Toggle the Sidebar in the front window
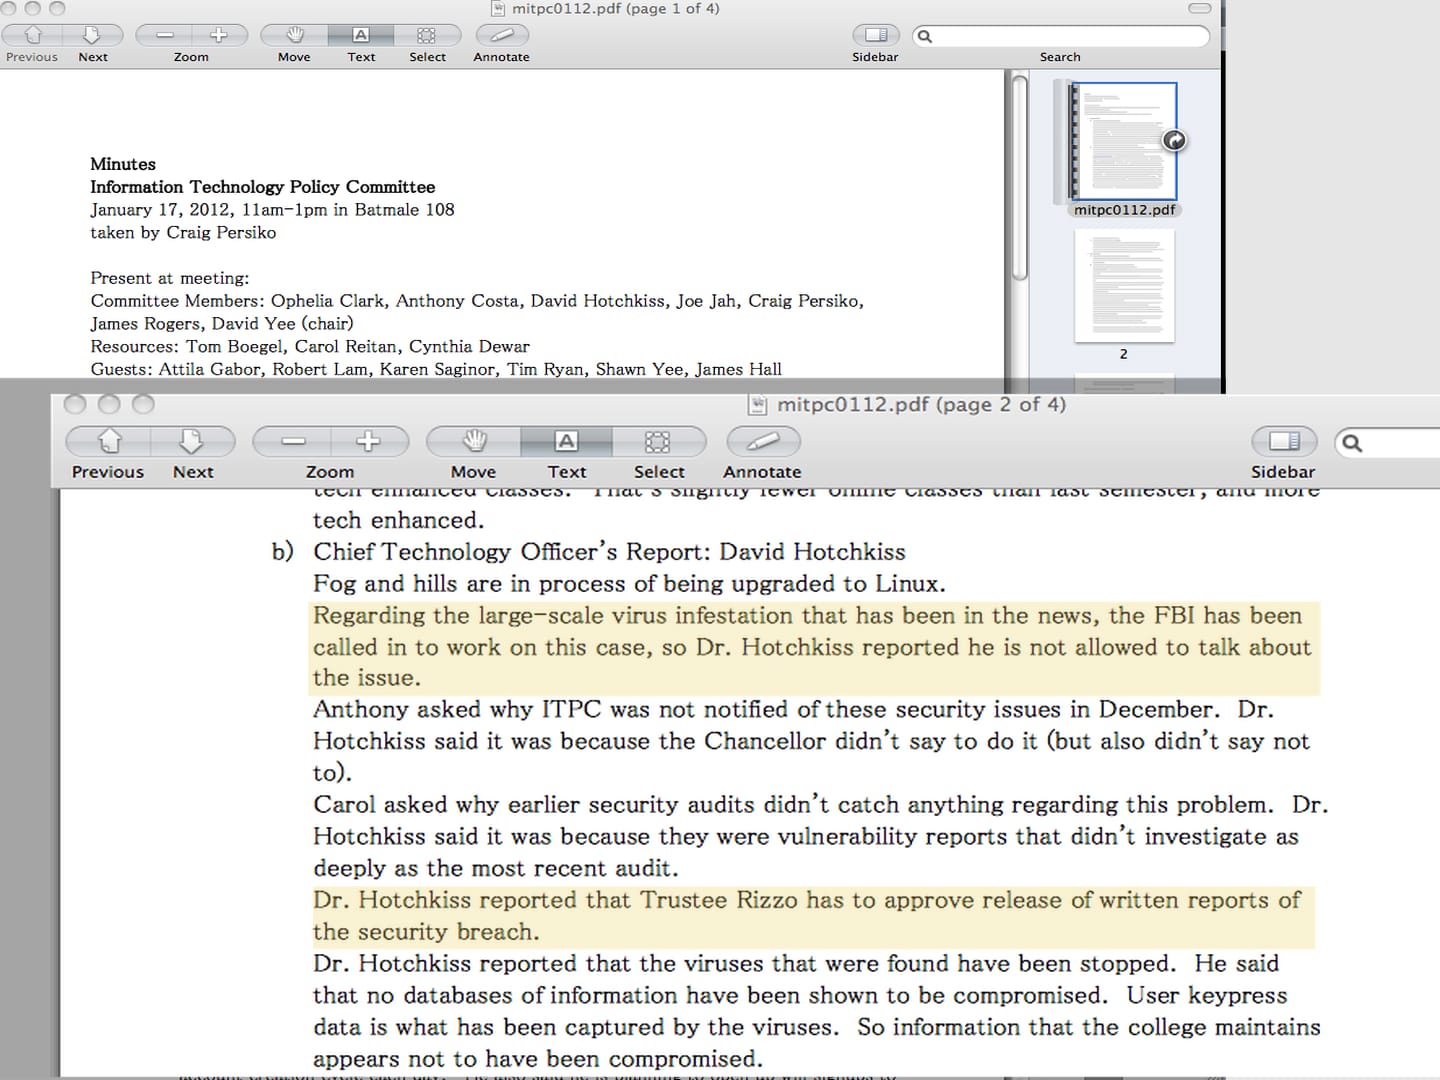The image size is (1440, 1080). [1283, 441]
